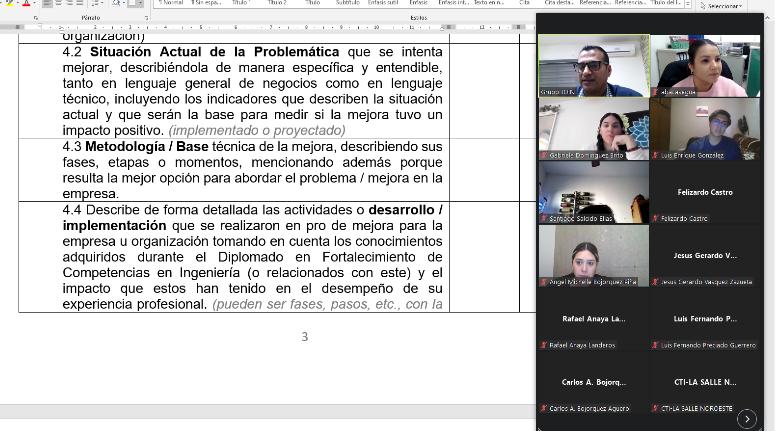Open paragraph shading dropdown

(x=122, y=3)
